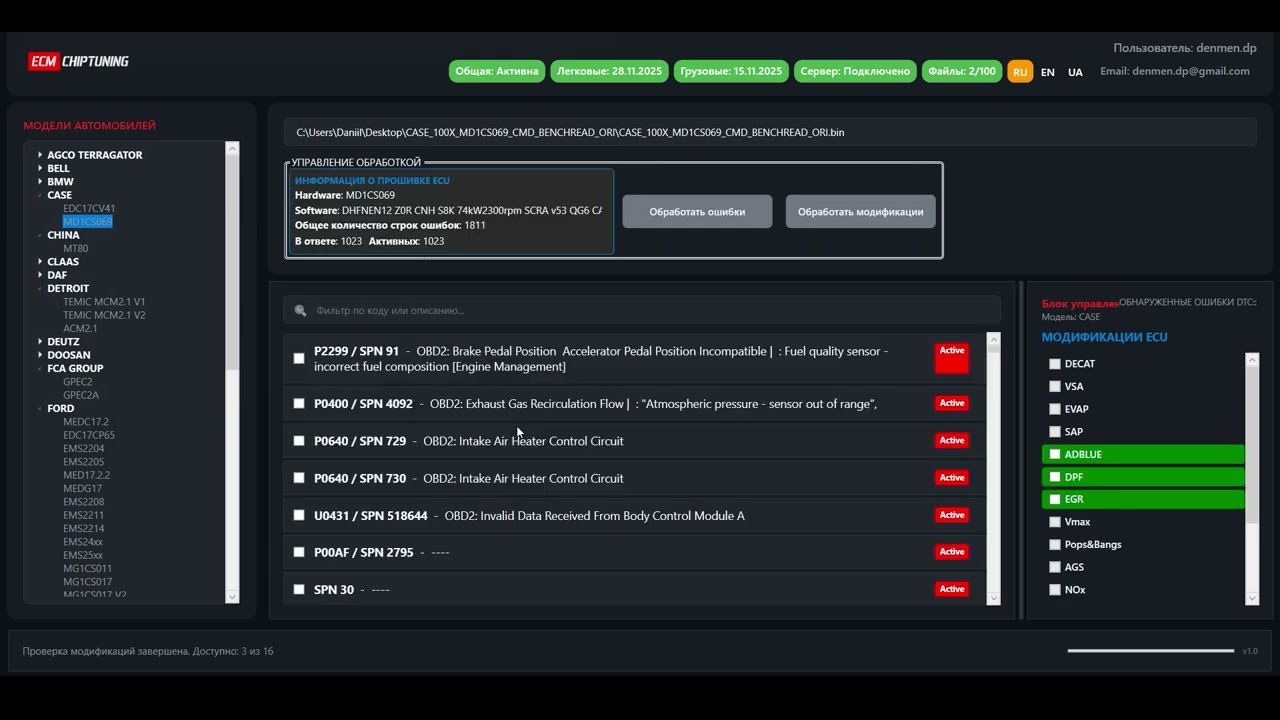Collapse the FCA GROUP tree node
The height and width of the screenshot is (720, 1280).
point(40,368)
